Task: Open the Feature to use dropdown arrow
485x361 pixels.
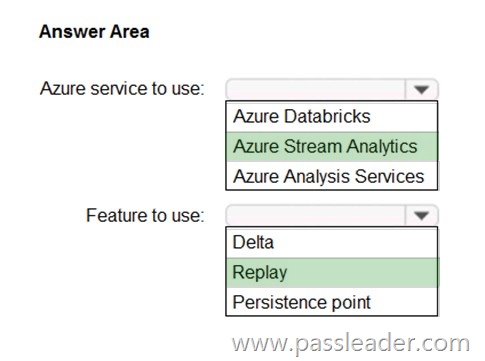Action: click(421, 215)
